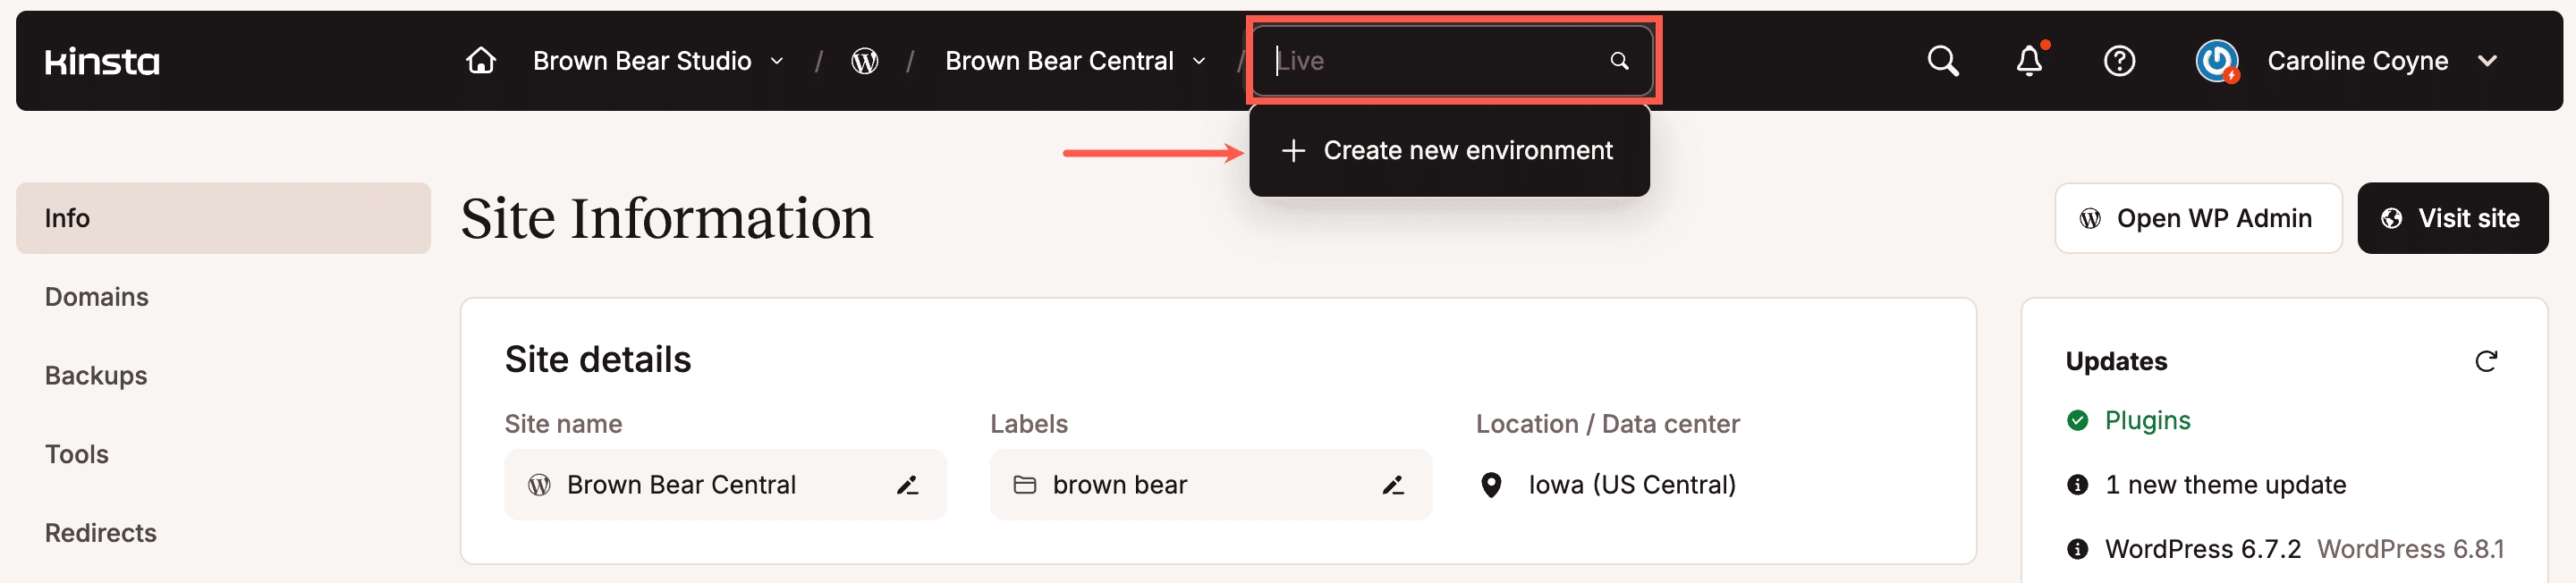2576x583 pixels.
Task: Click the WordPress icon in breadcrumb
Action: pyautogui.click(x=864, y=61)
